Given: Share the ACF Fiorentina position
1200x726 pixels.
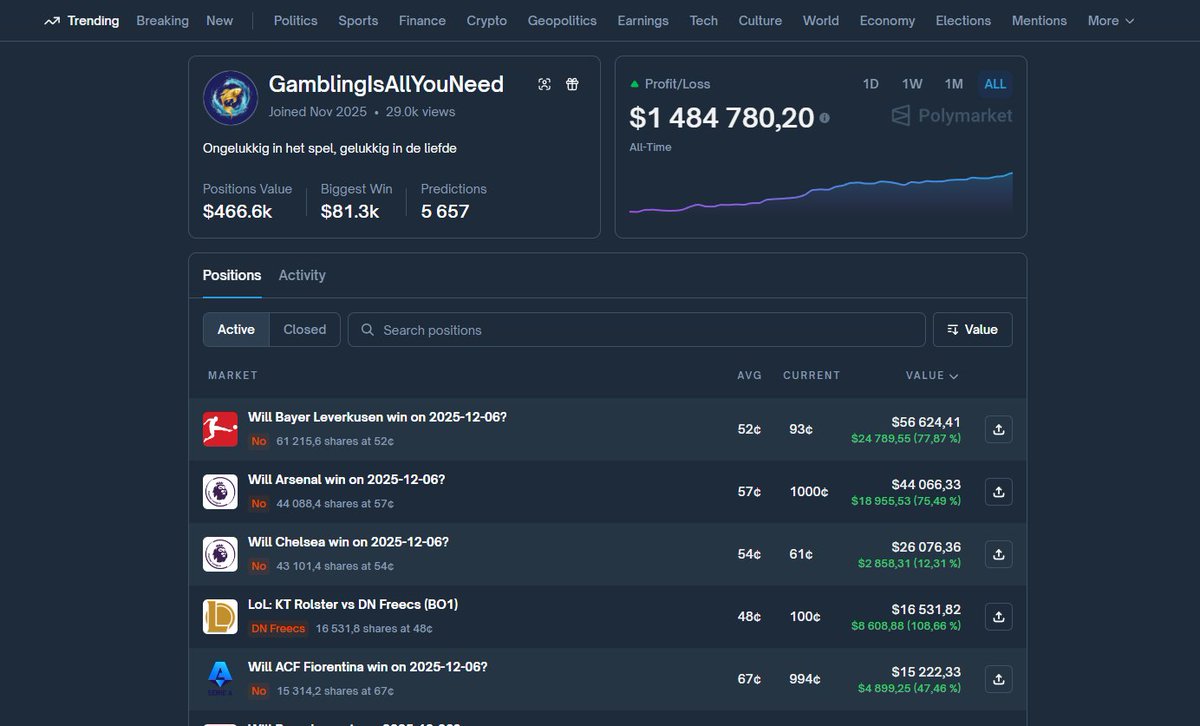Looking at the screenshot, I should [998, 679].
